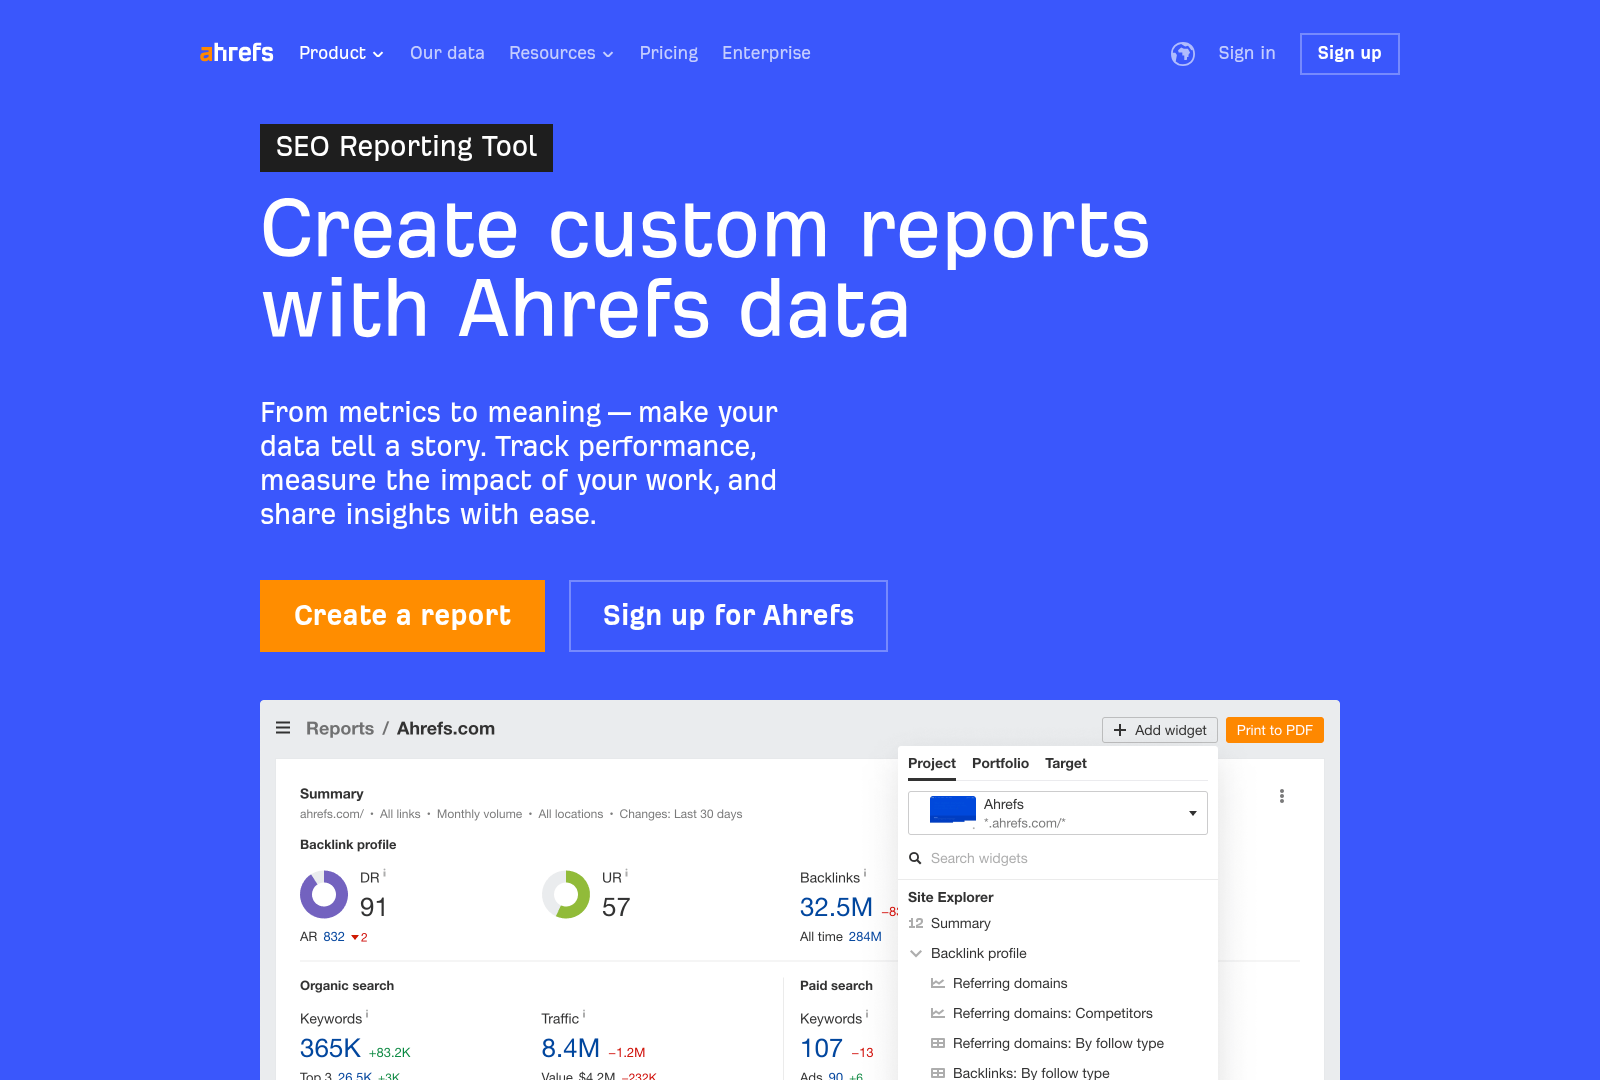
Task: Click the 365K keywords value
Action: (x=330, y=1048)
